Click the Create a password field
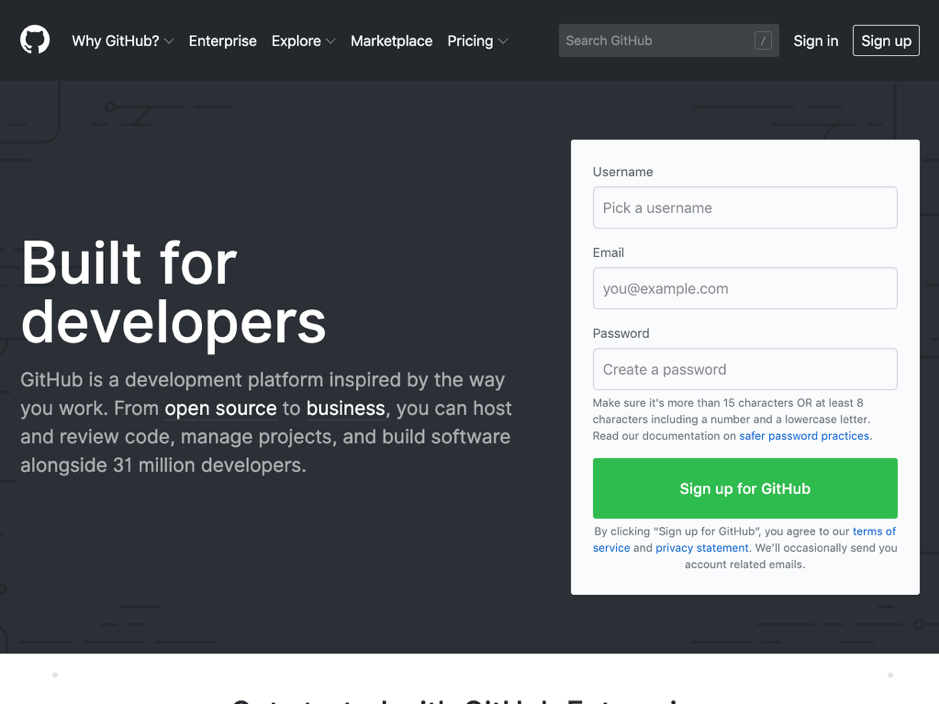Image resolution: width=939 pixels, height=704 pixels. pos(744,369)
